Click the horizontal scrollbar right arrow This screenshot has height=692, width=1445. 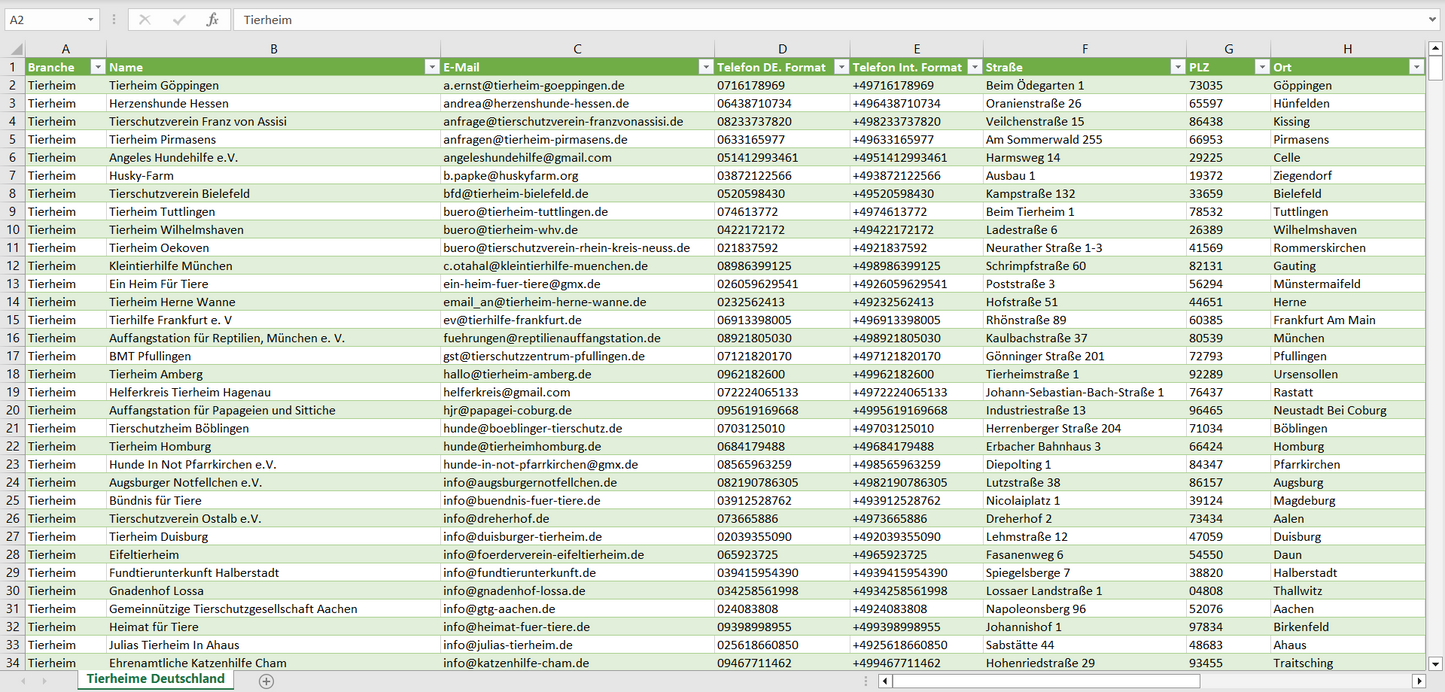point(1418,681)
